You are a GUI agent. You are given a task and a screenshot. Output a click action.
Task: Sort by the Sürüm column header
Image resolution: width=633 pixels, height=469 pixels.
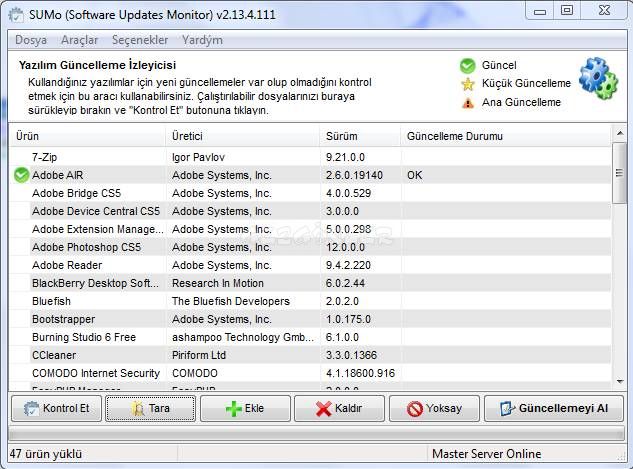click(360, 136)
